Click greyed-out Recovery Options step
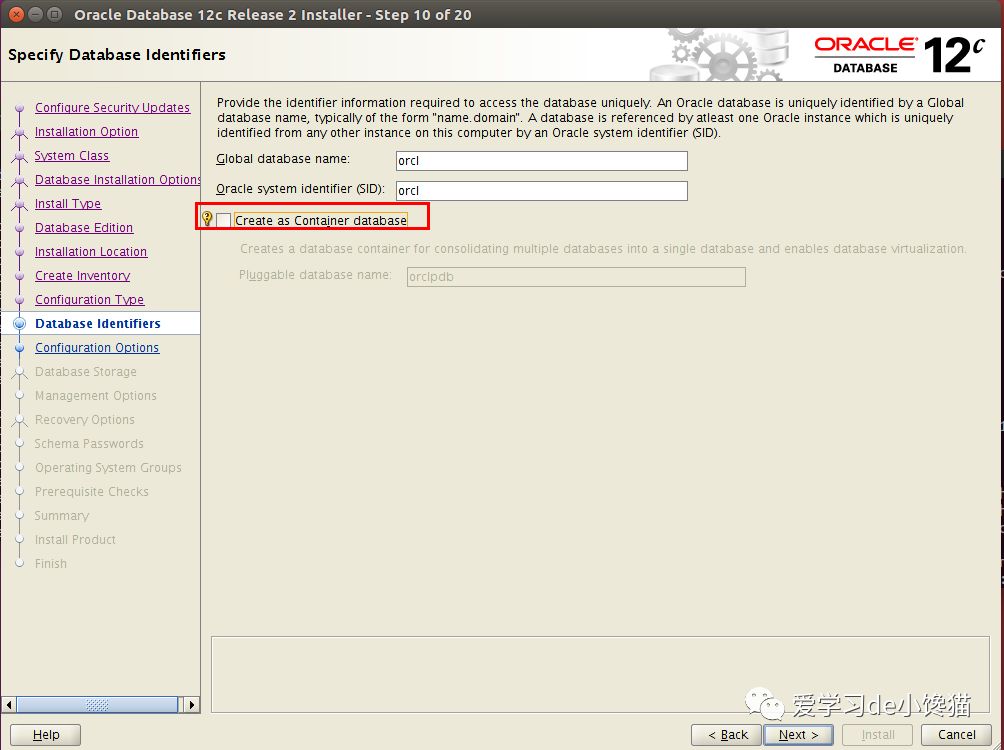This screenshot has height=750, width=1004. point(85,420)
